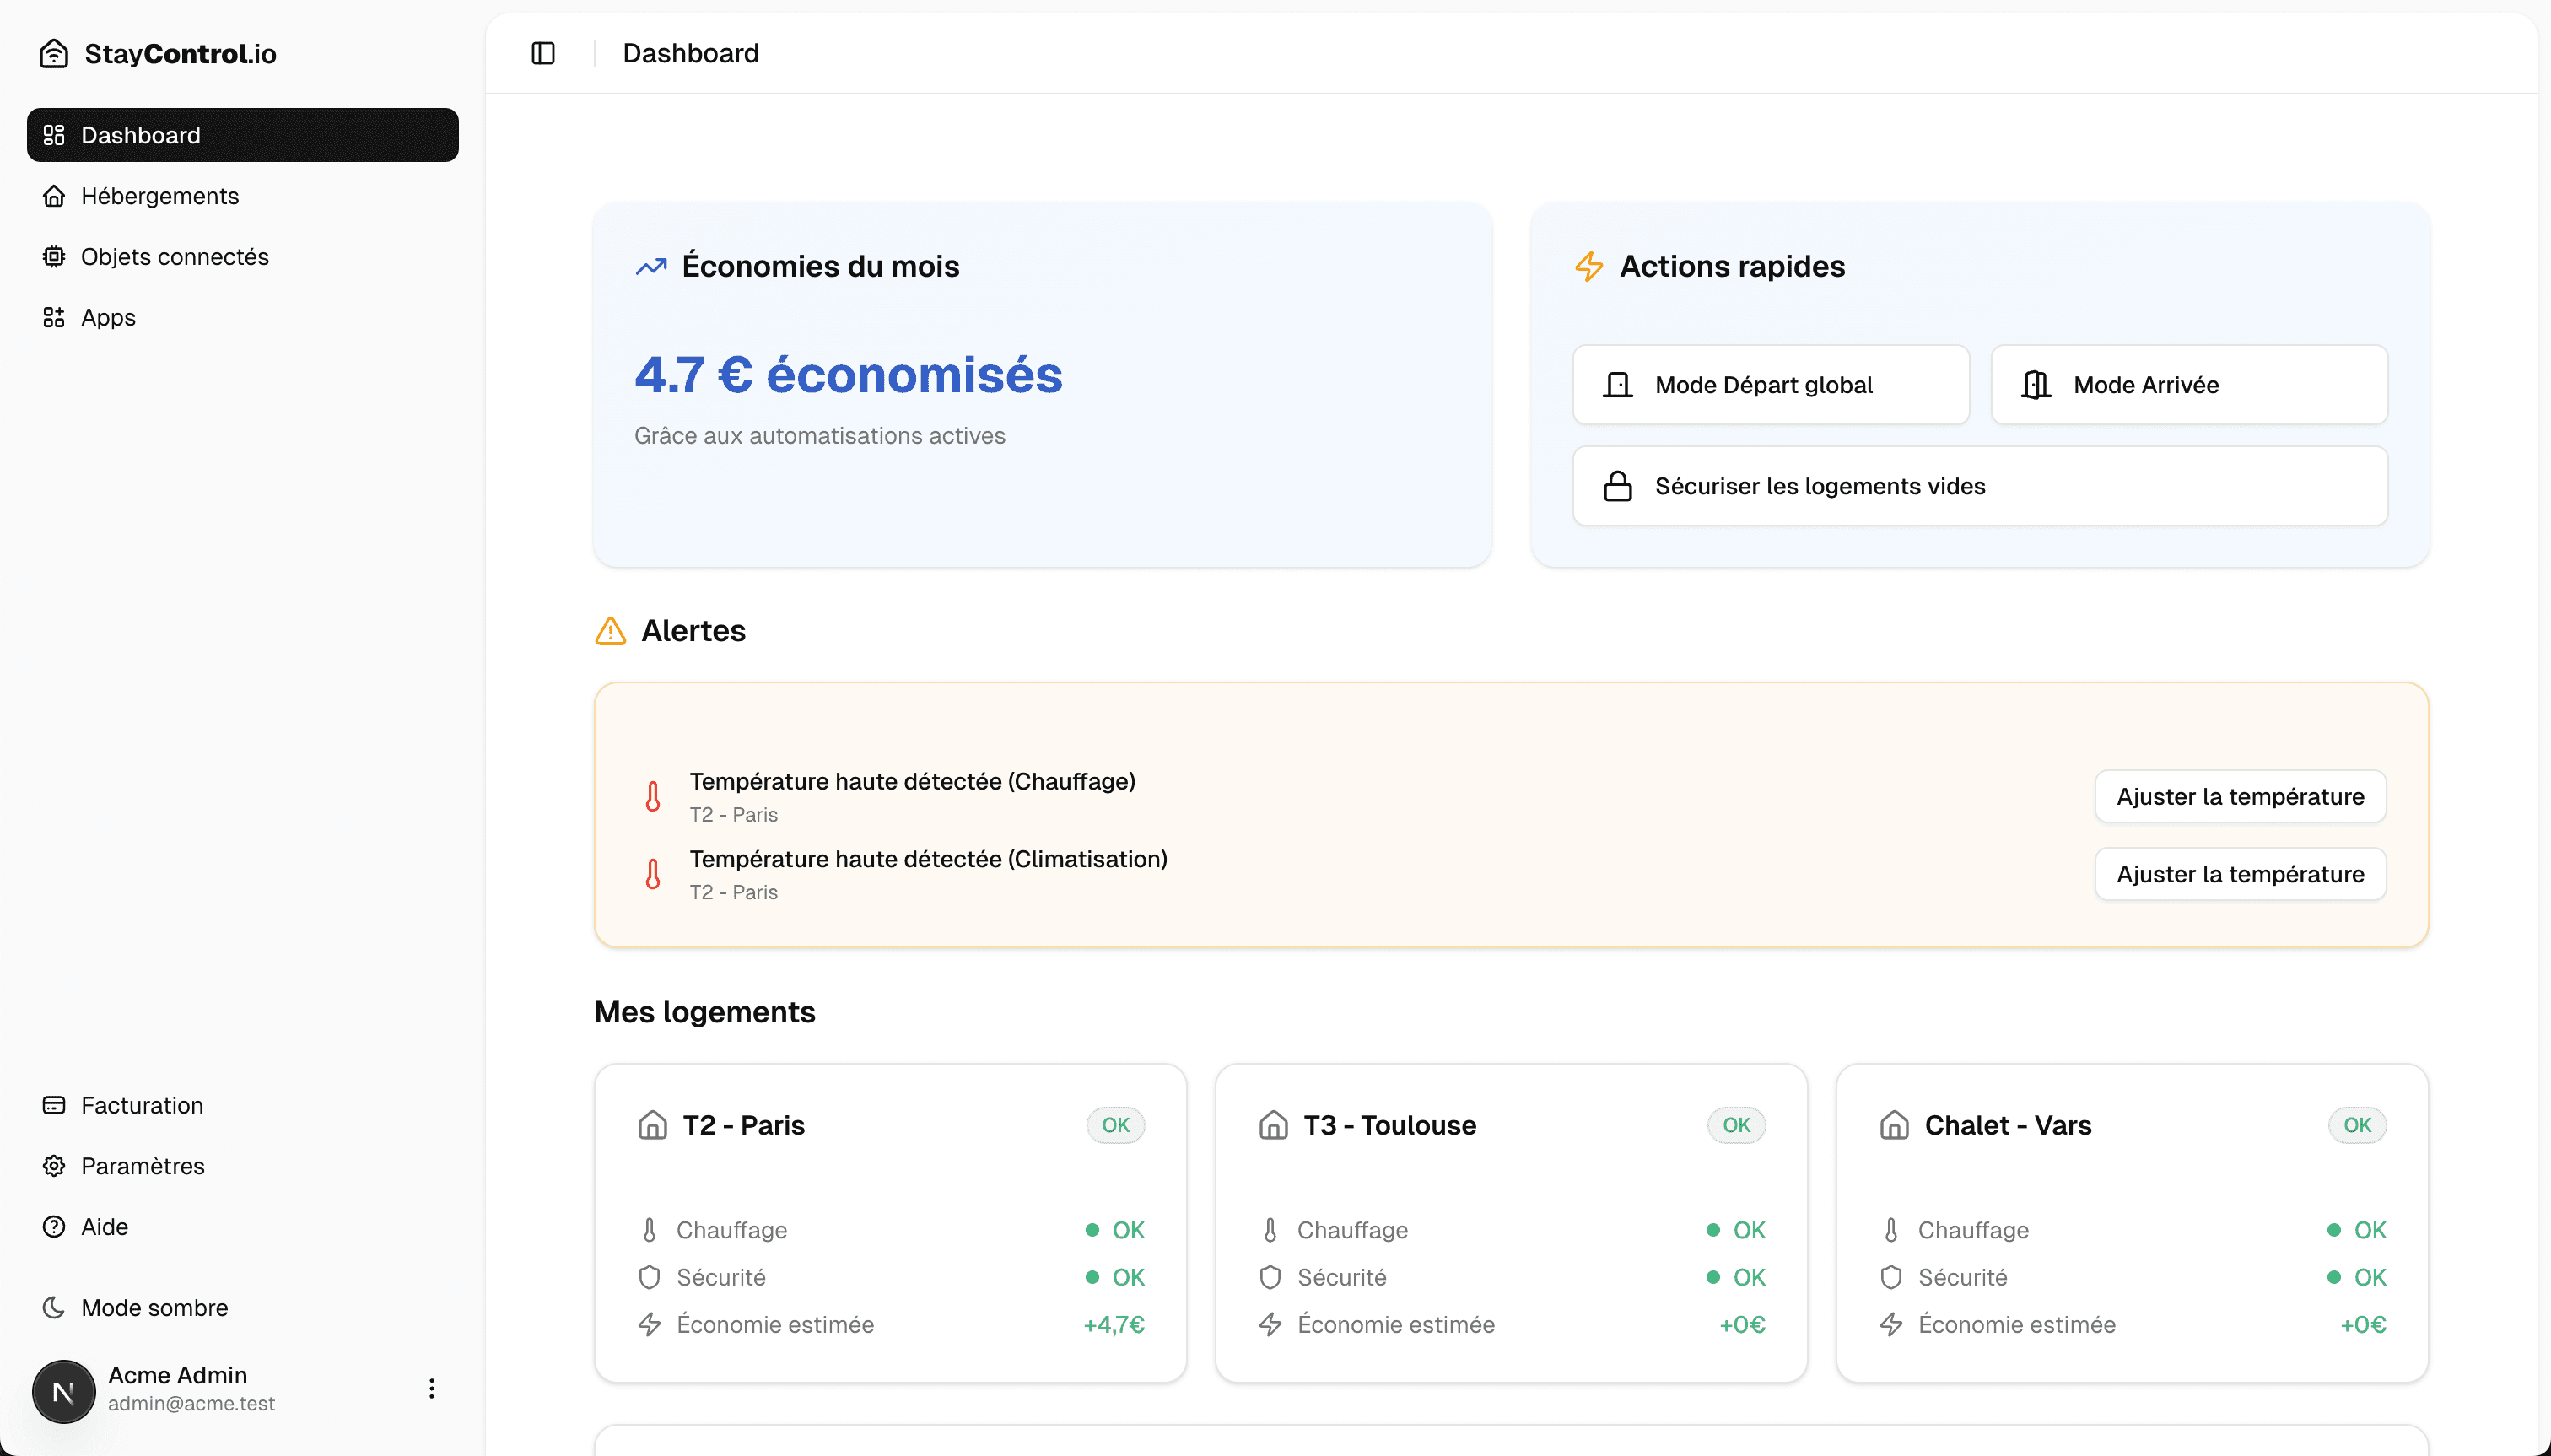
Task: Click the OK status badge on T2 - Paris
Action: (x=1116, y=1125)
